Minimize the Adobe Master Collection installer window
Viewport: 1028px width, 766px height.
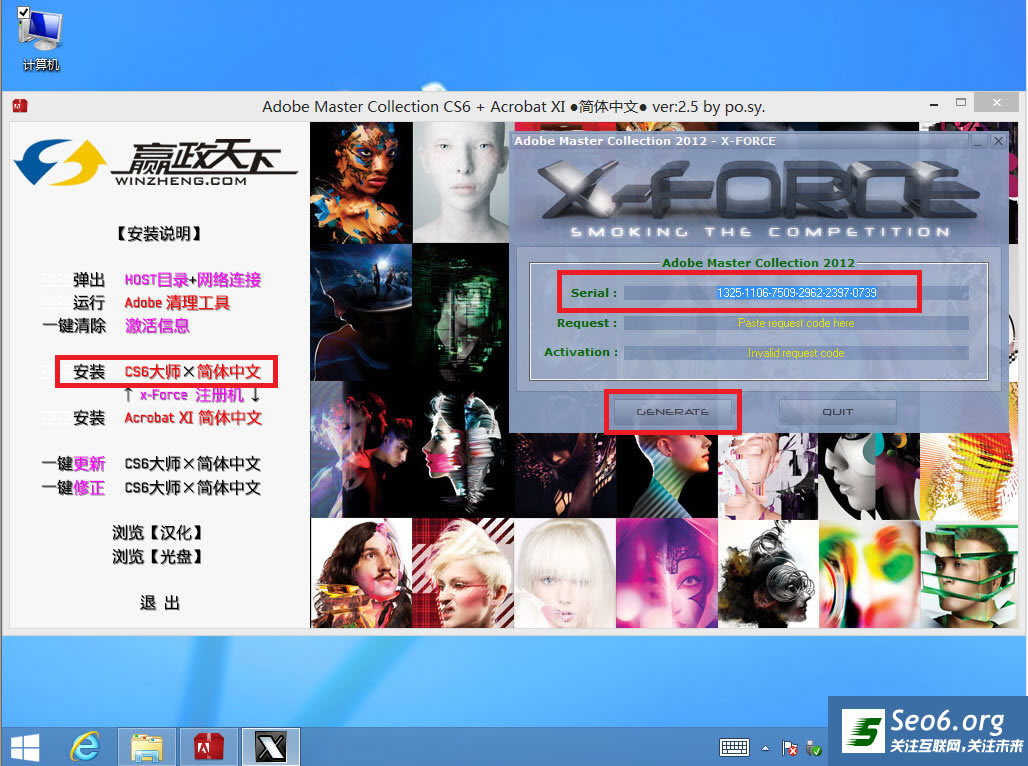point(934,104)
